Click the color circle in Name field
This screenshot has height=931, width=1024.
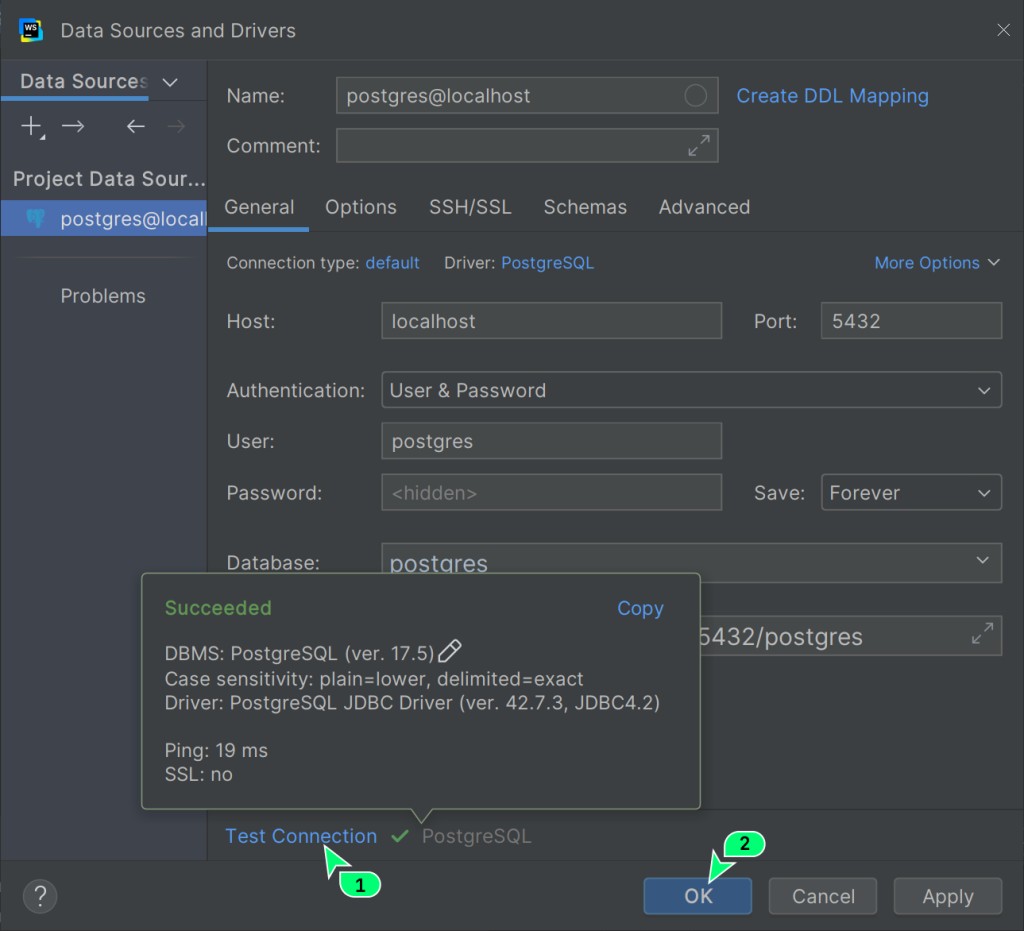(695, 96)
